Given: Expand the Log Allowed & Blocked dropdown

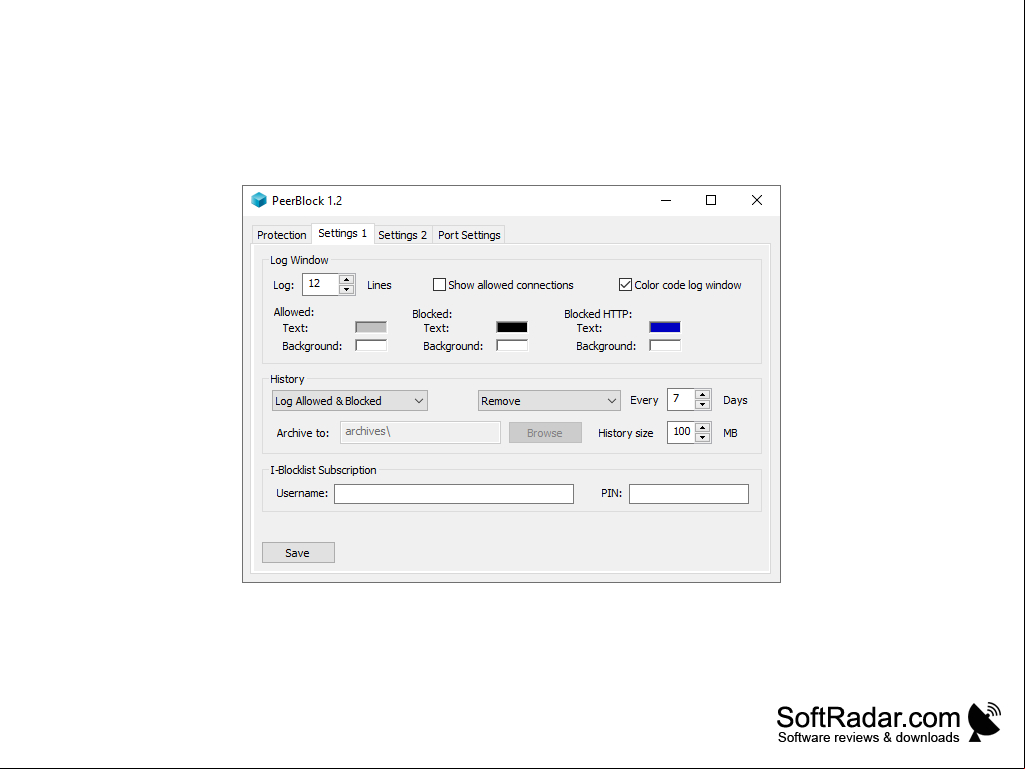Looking at the screenshot, I should pyautogui.click(x=350, y=401).
